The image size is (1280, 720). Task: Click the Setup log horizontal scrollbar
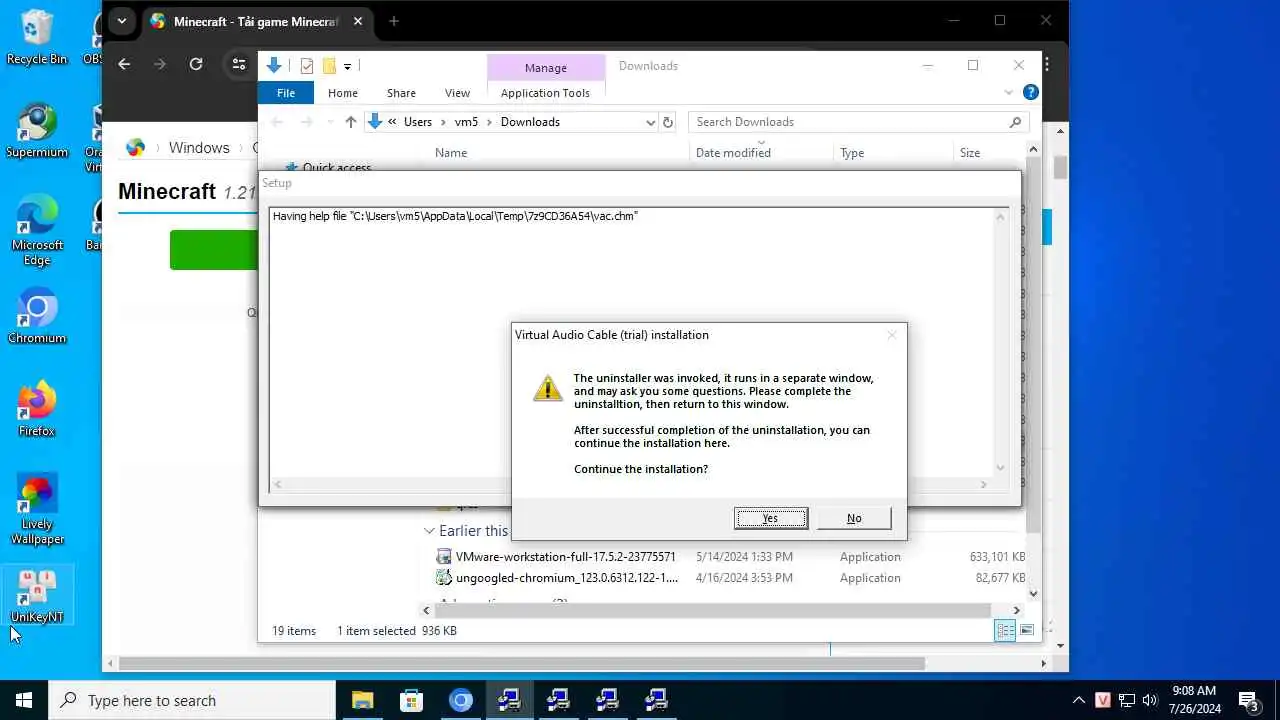[630, 485]
